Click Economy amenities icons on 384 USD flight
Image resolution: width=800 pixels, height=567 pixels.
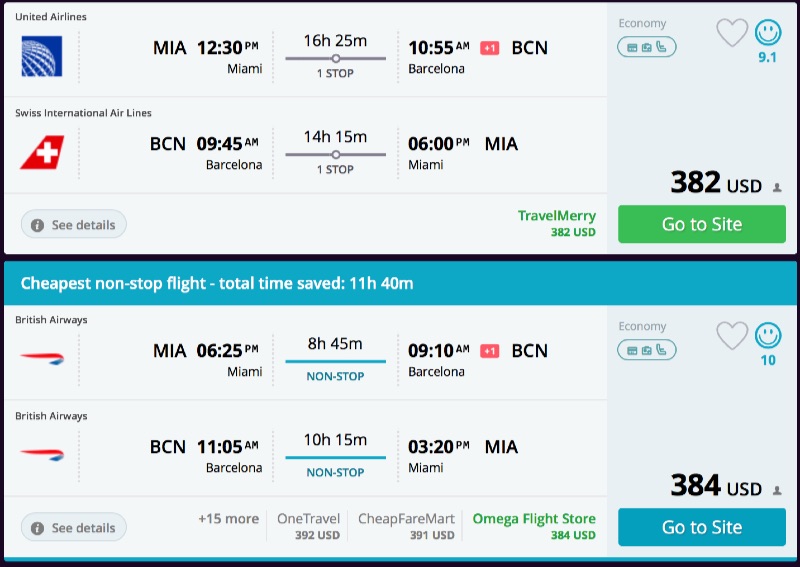tap(646, 349)
